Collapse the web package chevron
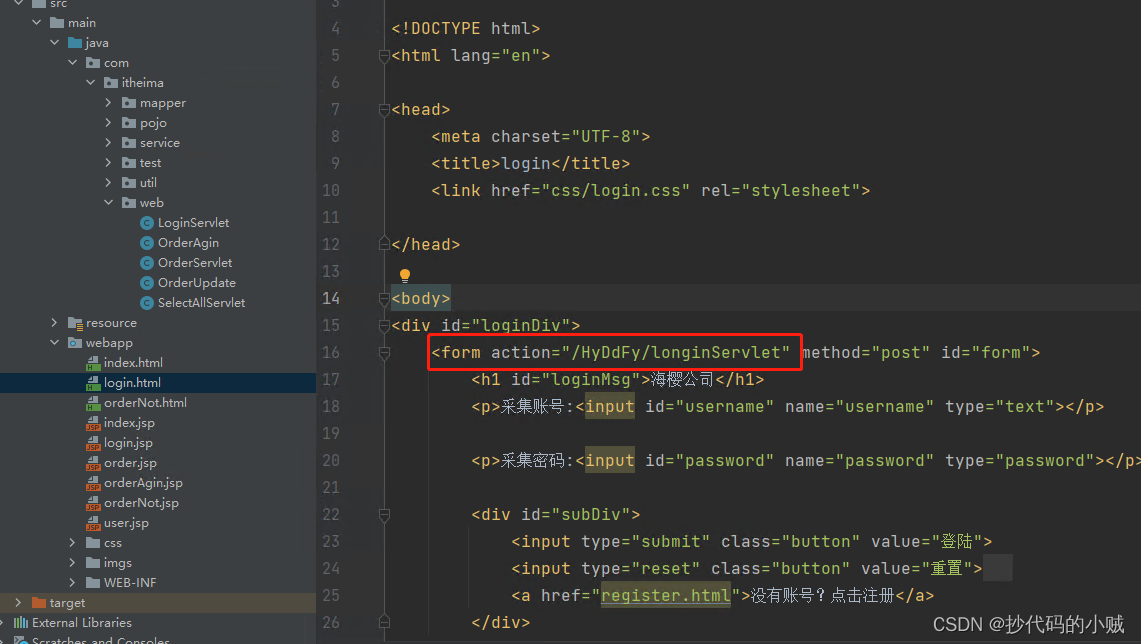 click(108, 202)
